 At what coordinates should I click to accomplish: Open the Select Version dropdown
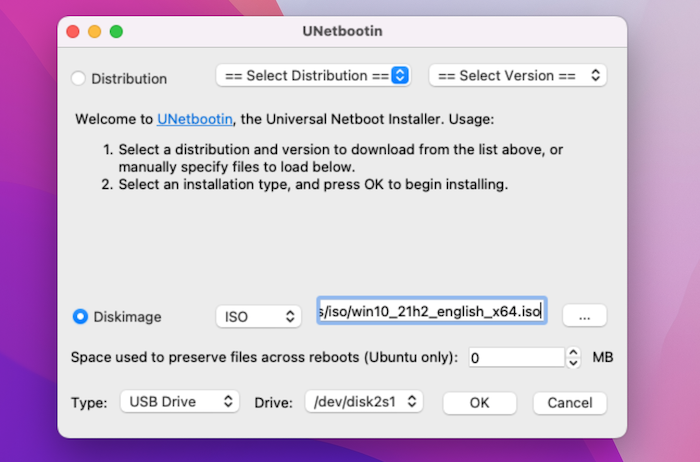click(x=517, y=75)
